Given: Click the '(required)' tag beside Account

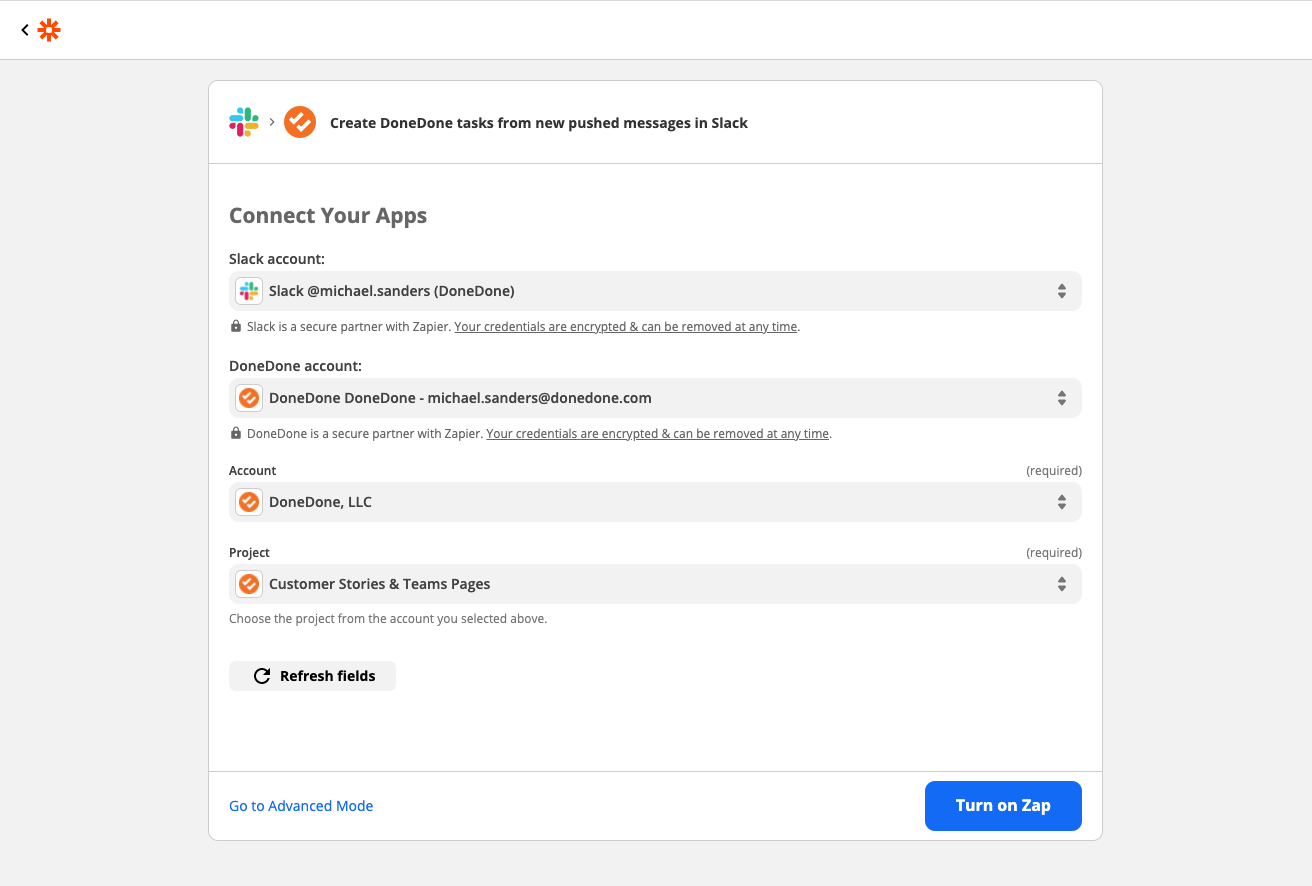Looking at the screenshot, I should (1054, 471).
